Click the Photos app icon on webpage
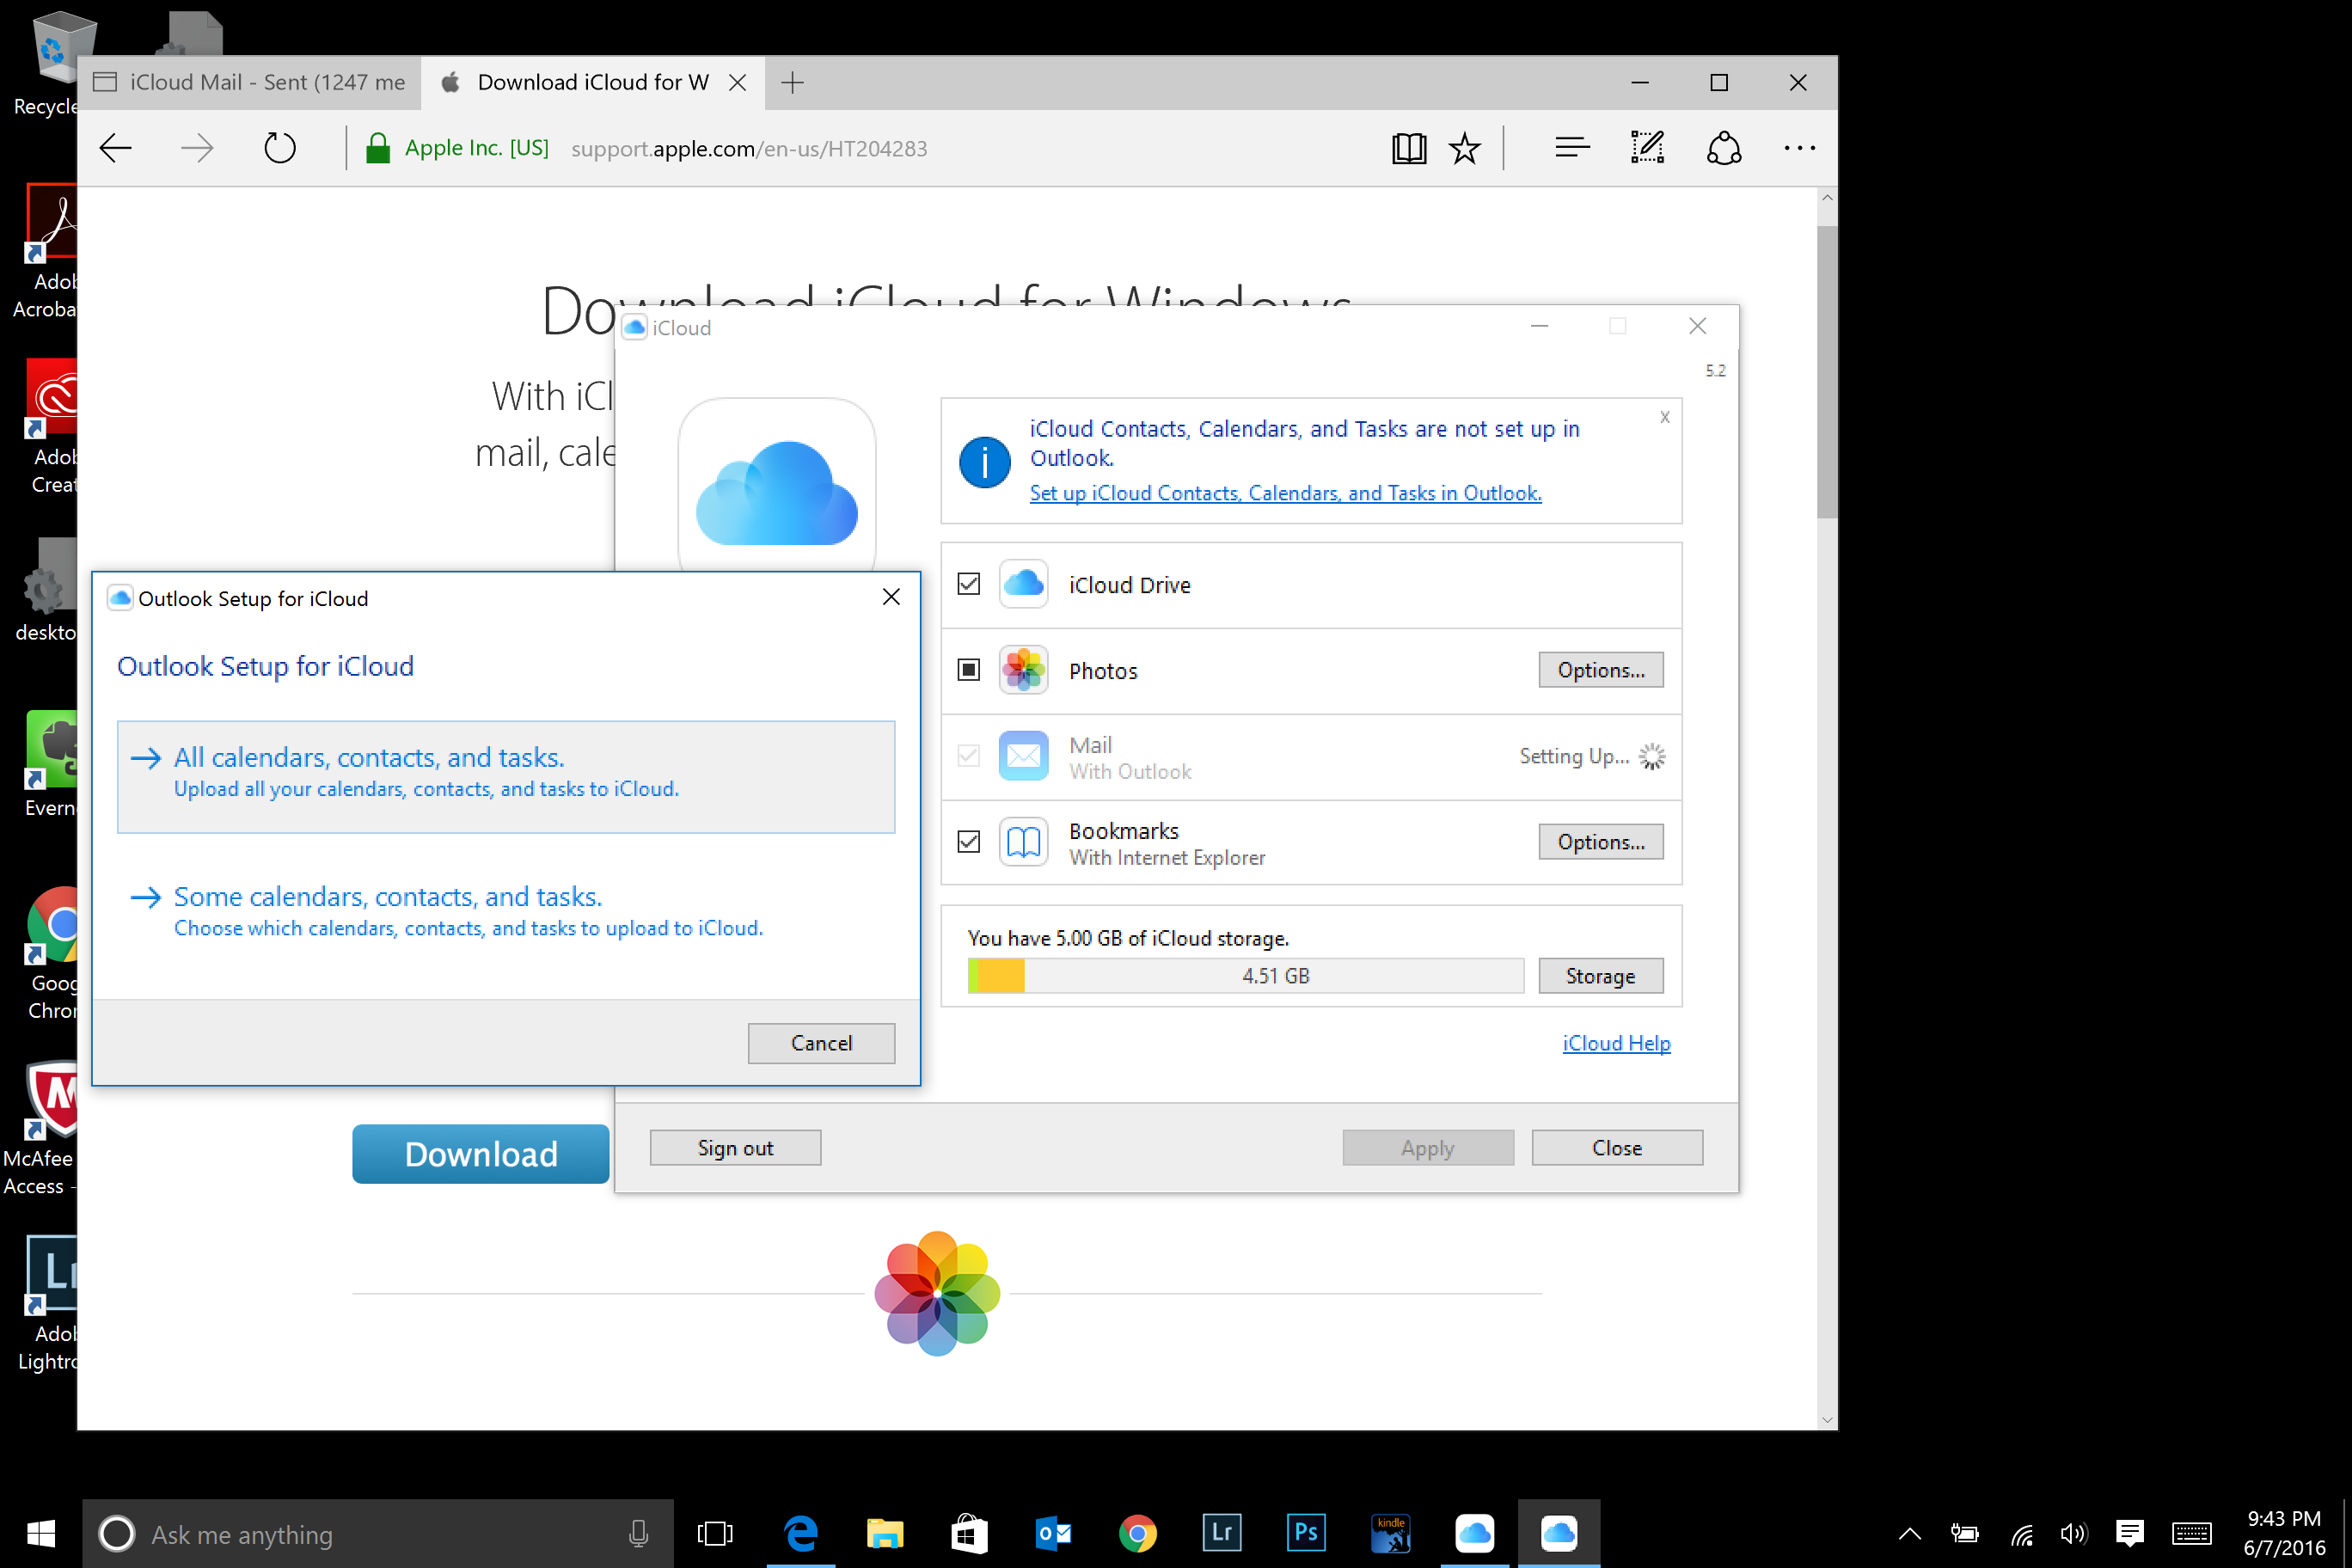 (938, 1293)
